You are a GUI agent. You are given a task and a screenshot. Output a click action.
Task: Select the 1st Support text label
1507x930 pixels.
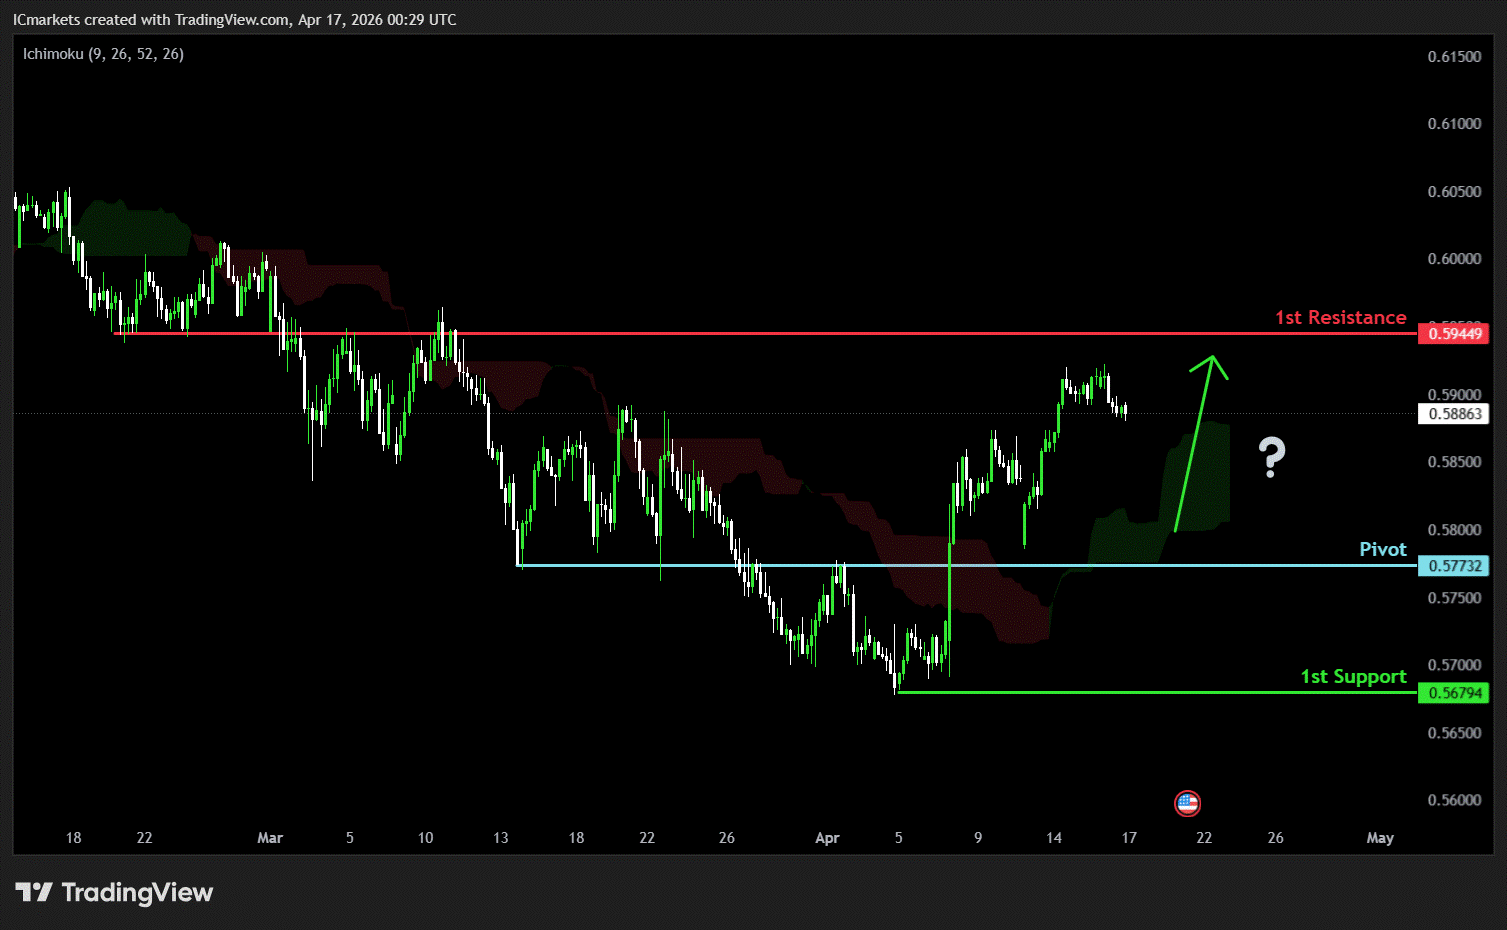1352,677
